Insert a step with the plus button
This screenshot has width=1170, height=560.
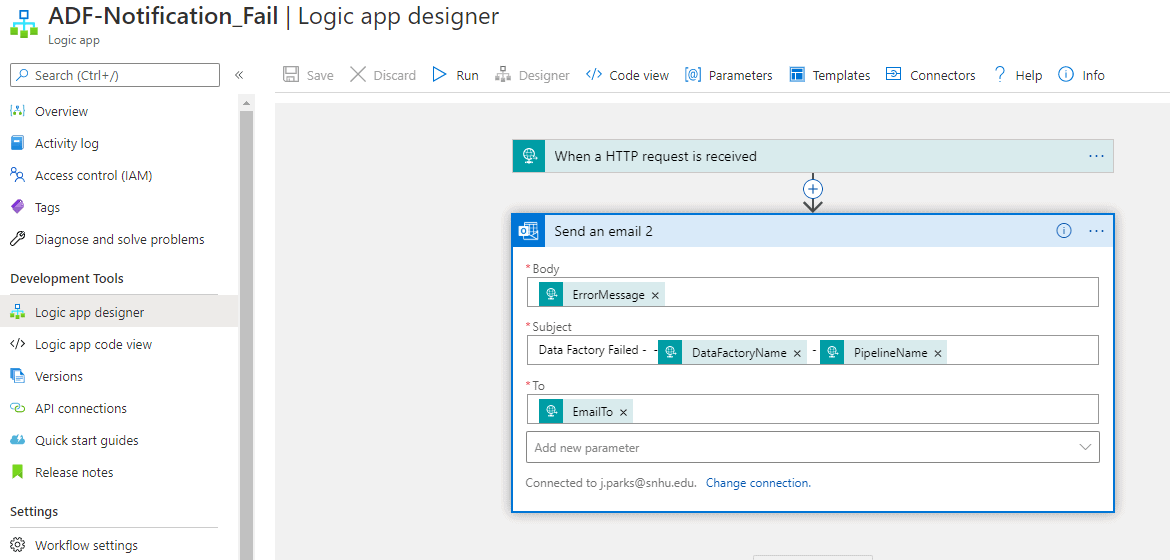(813, 188)
